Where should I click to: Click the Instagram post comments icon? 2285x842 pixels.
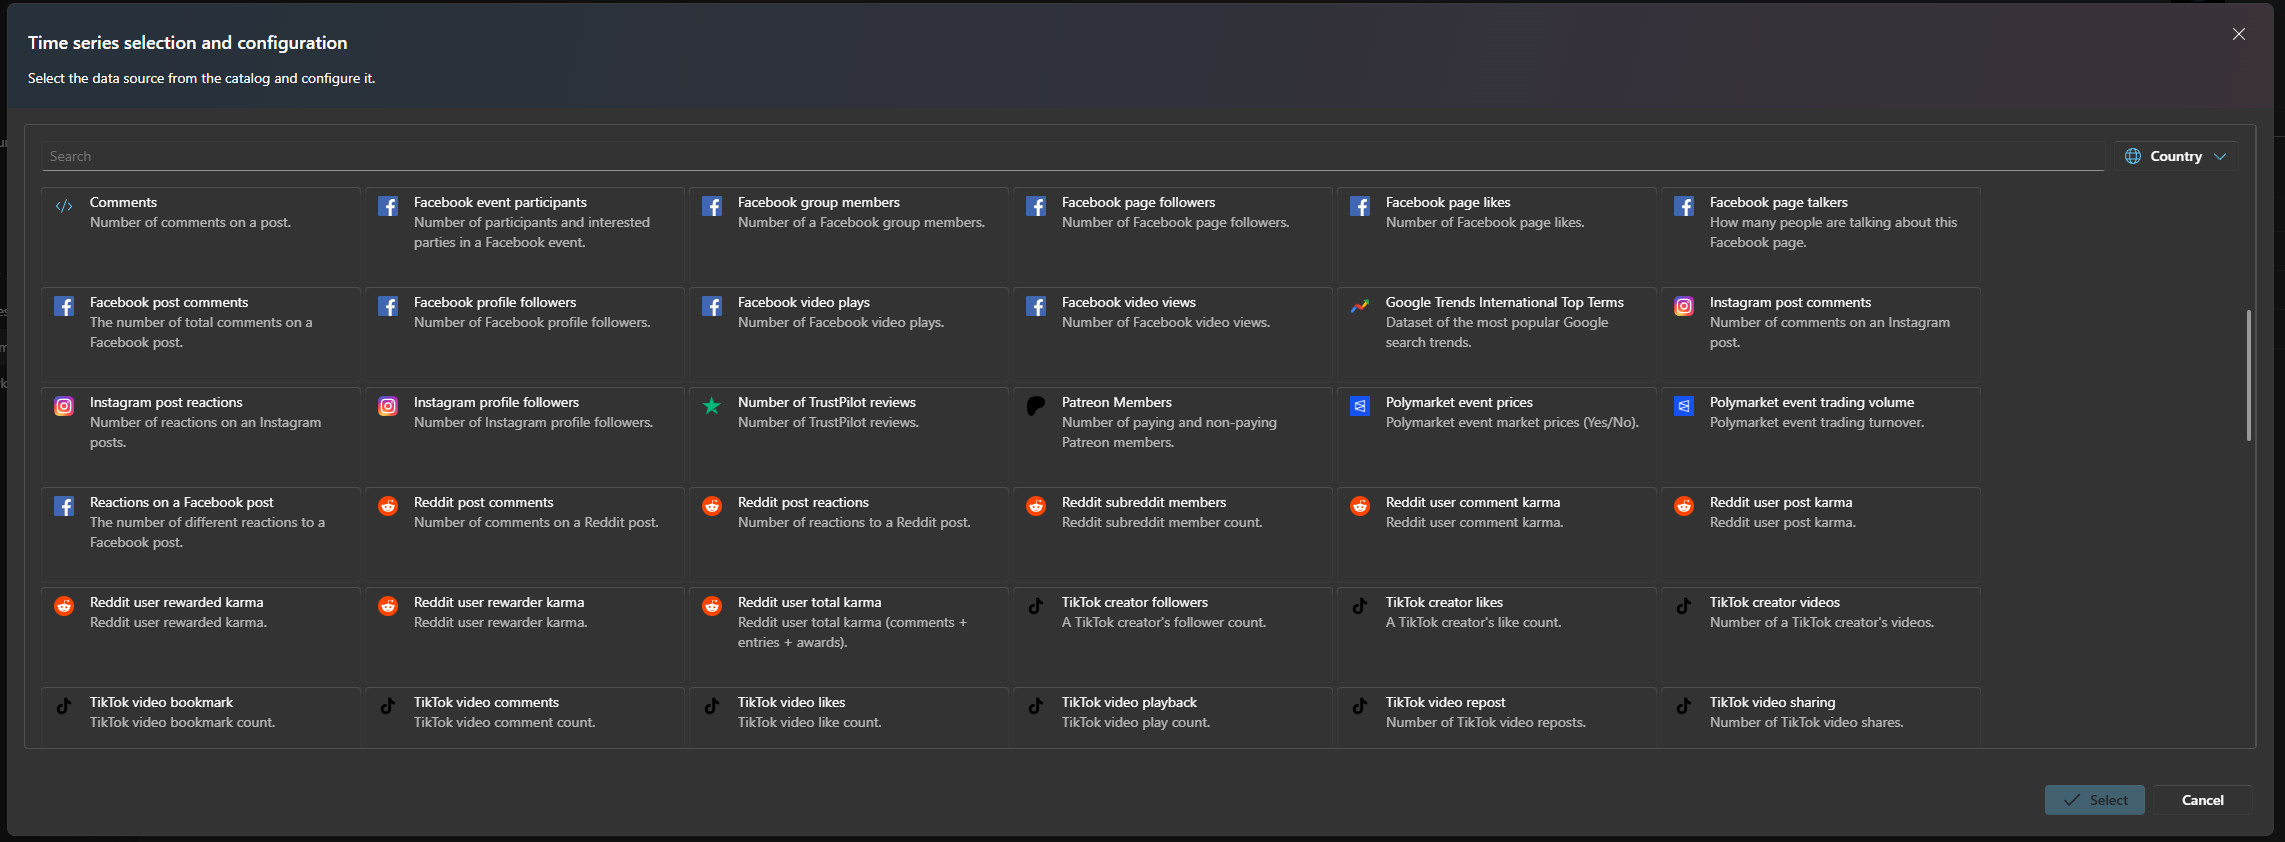click(1683, 306)
